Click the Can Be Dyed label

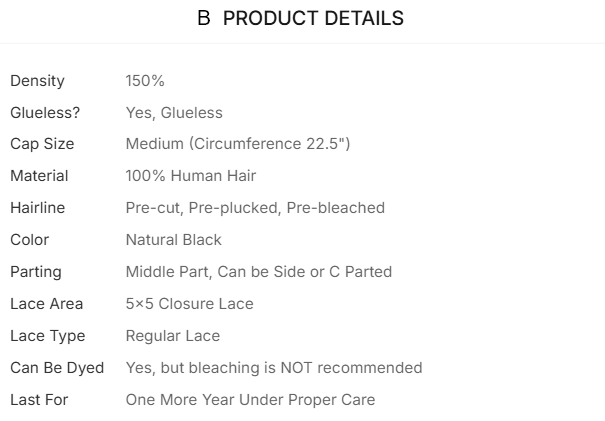tap(57, 368)
